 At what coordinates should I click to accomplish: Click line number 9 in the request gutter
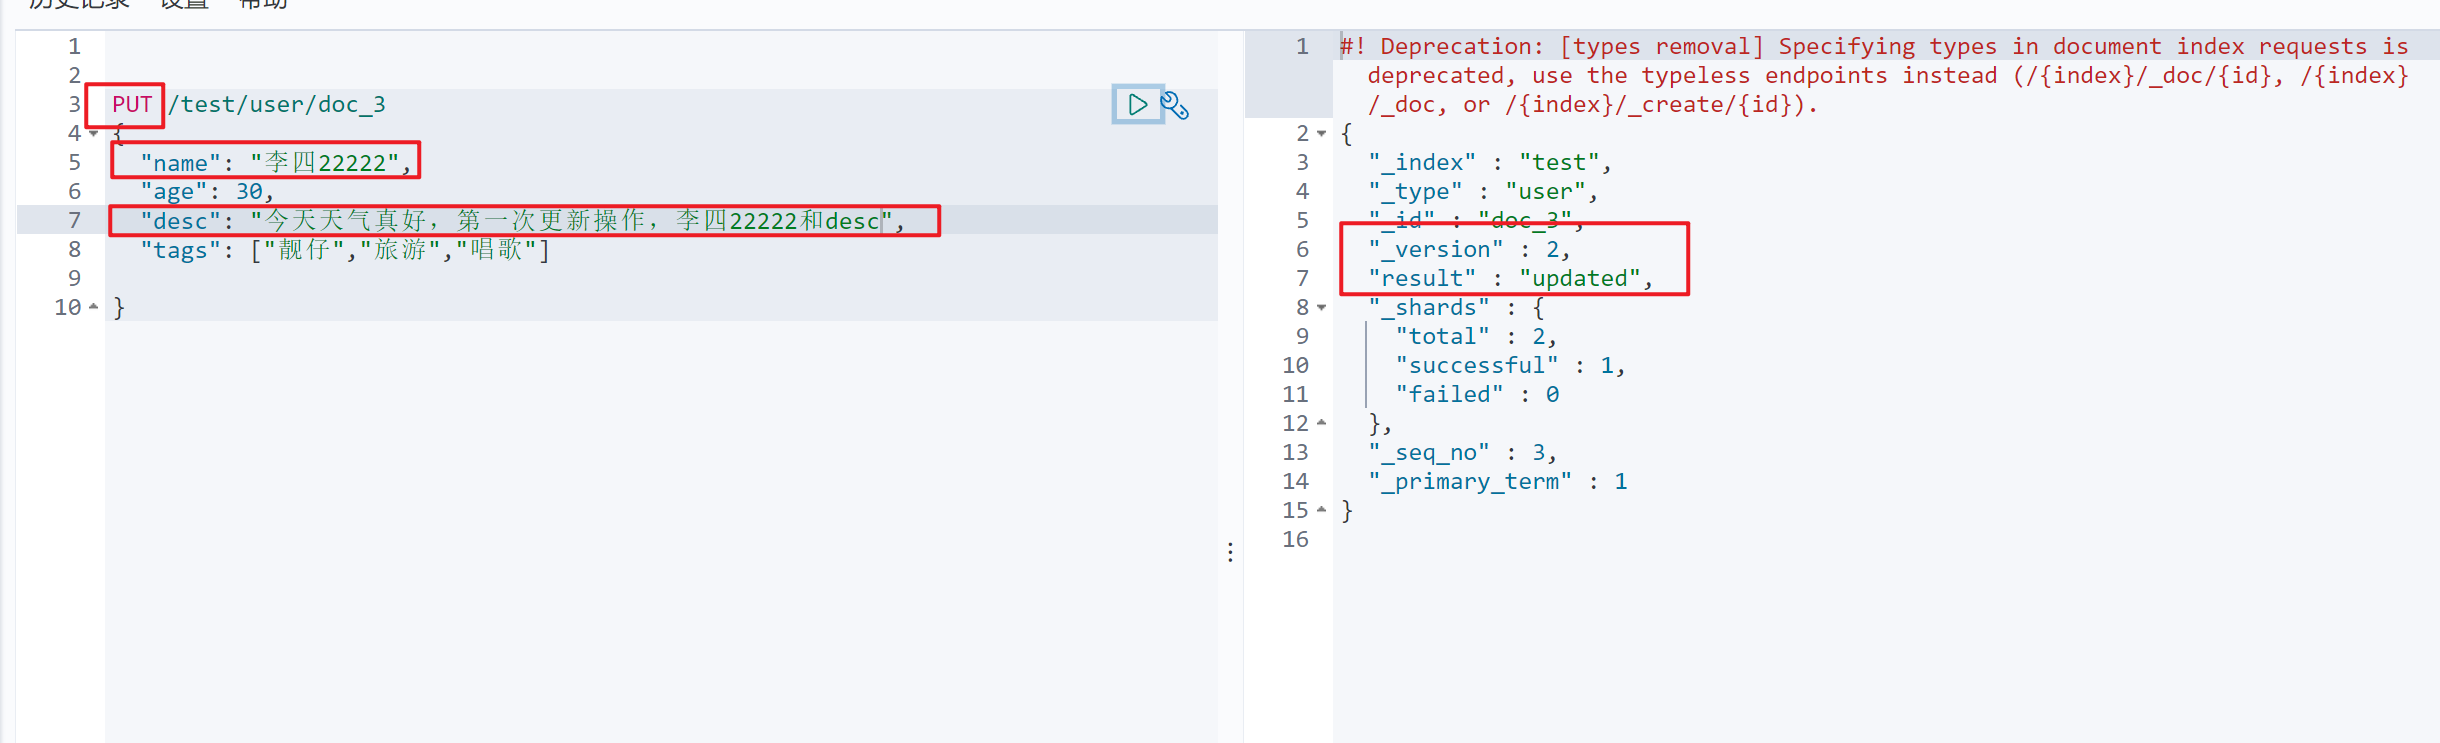click(74, 278)
